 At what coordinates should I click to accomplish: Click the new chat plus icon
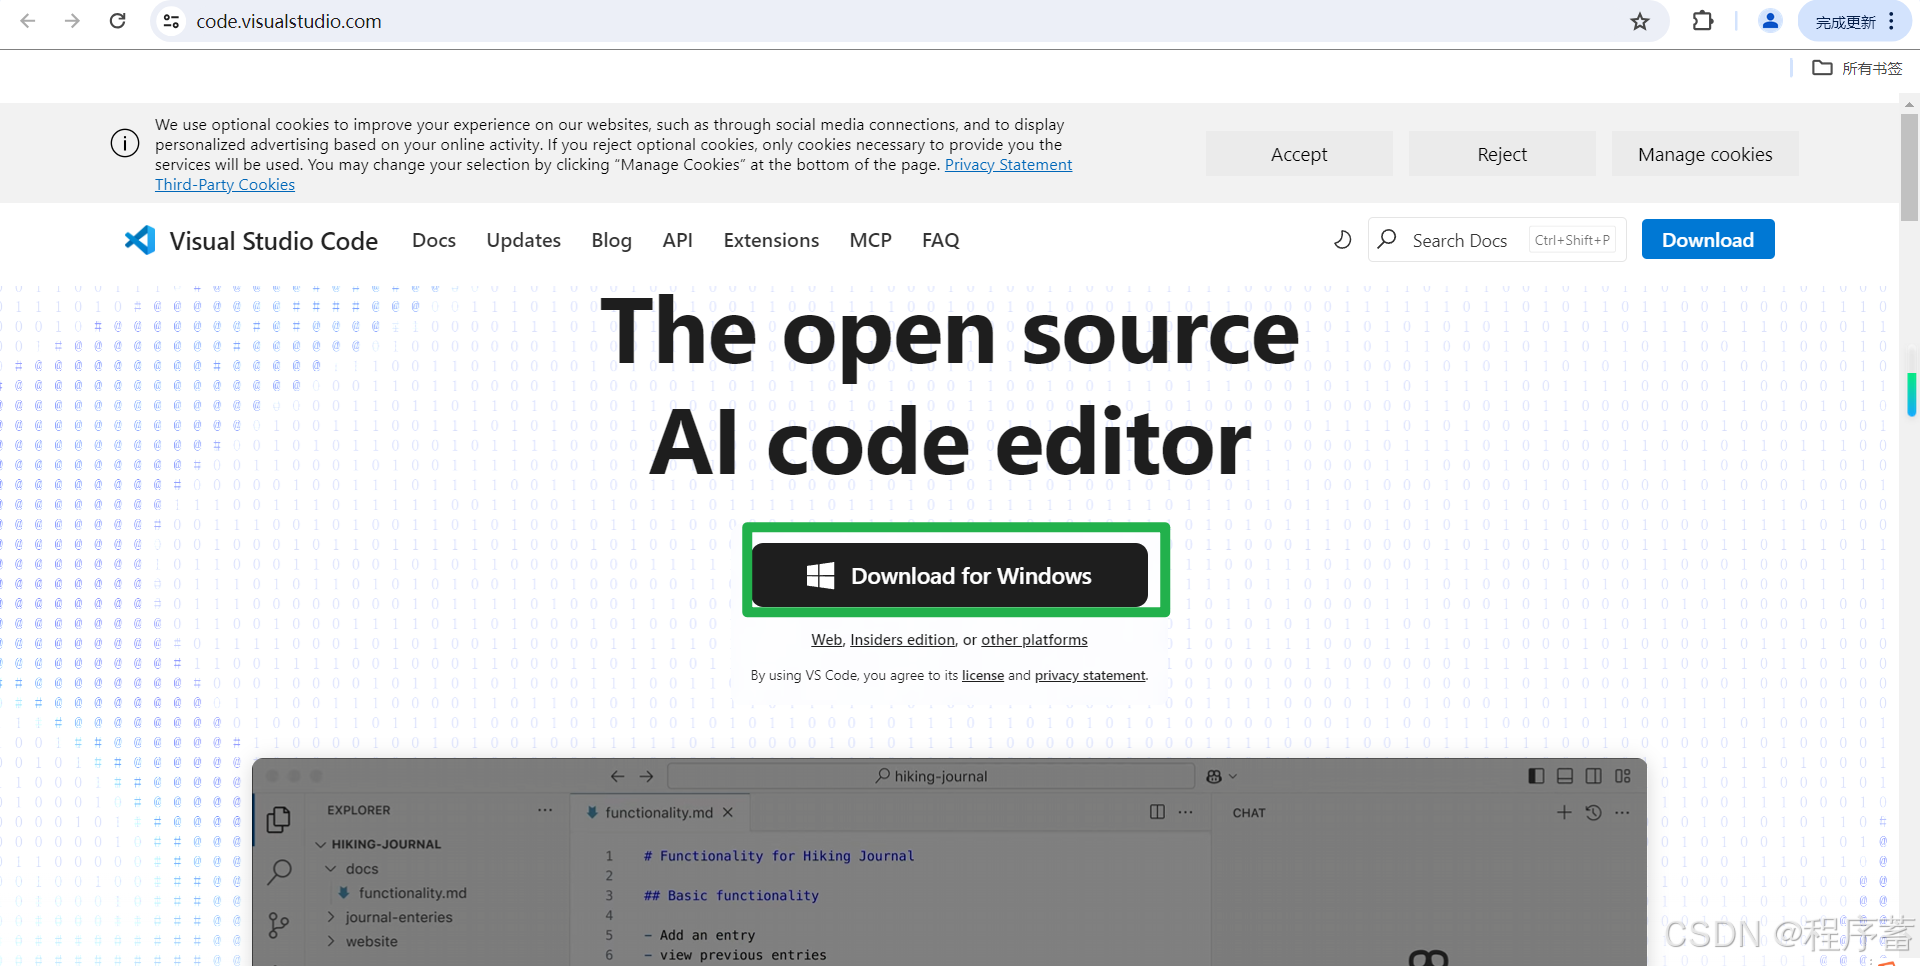(1564, 812)
